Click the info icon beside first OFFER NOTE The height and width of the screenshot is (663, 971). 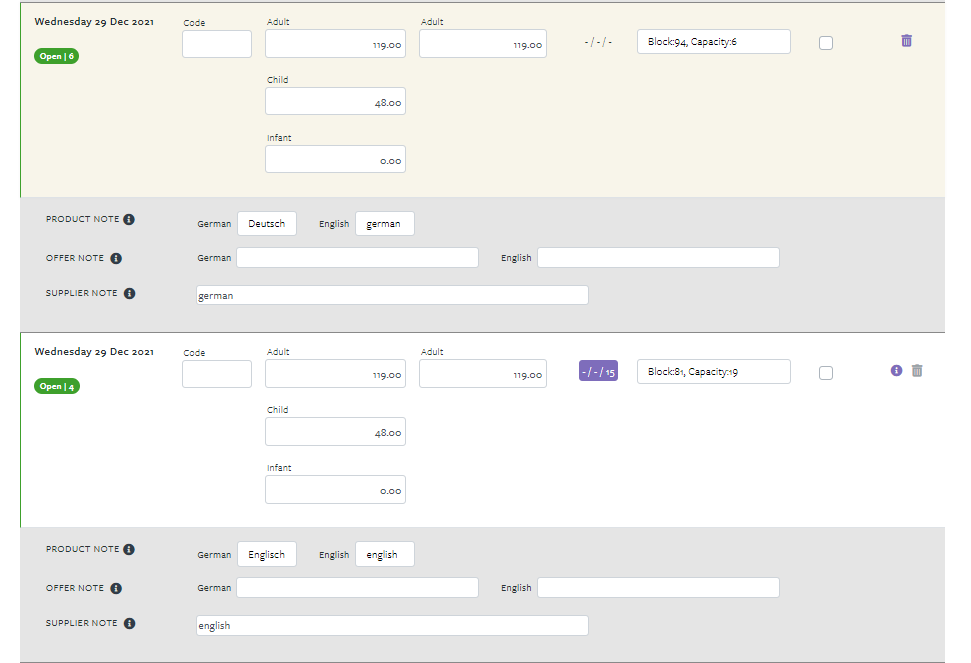click(117, 257)
